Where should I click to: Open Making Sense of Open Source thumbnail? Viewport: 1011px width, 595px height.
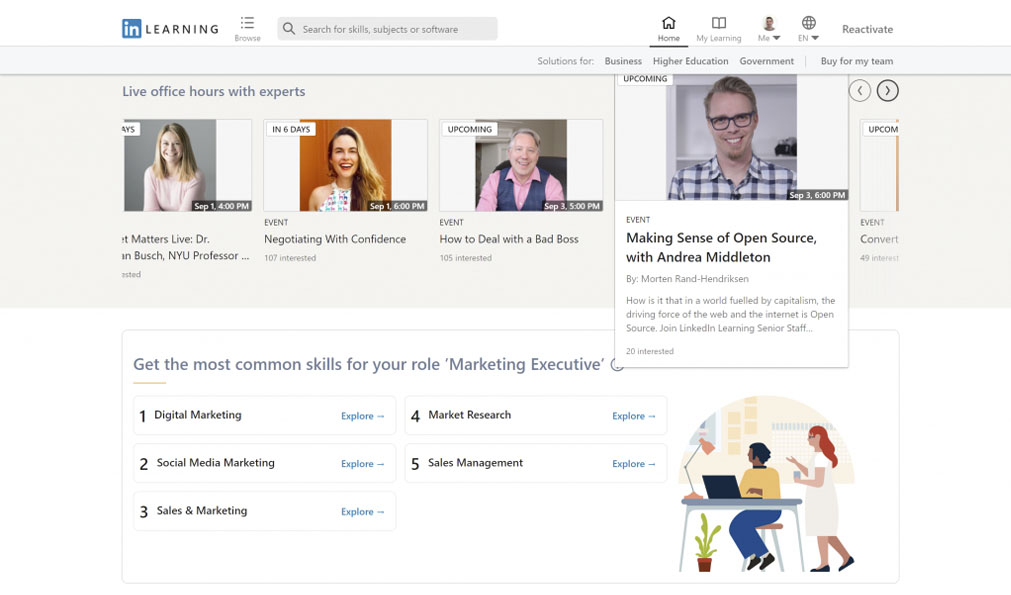731,137
